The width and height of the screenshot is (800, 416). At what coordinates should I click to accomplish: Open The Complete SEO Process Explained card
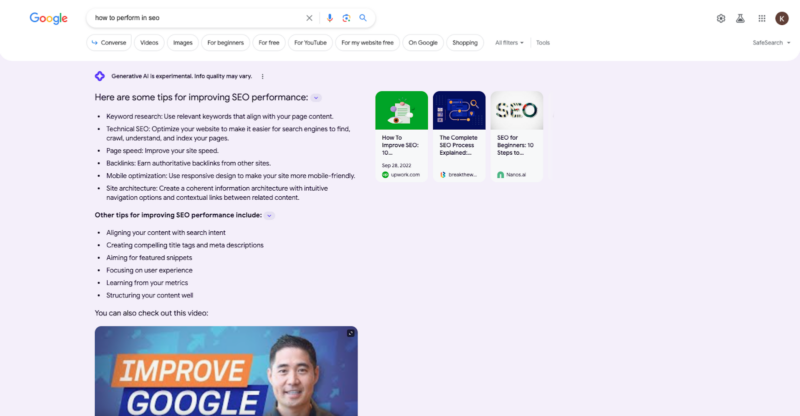click(x=459, y=136)
